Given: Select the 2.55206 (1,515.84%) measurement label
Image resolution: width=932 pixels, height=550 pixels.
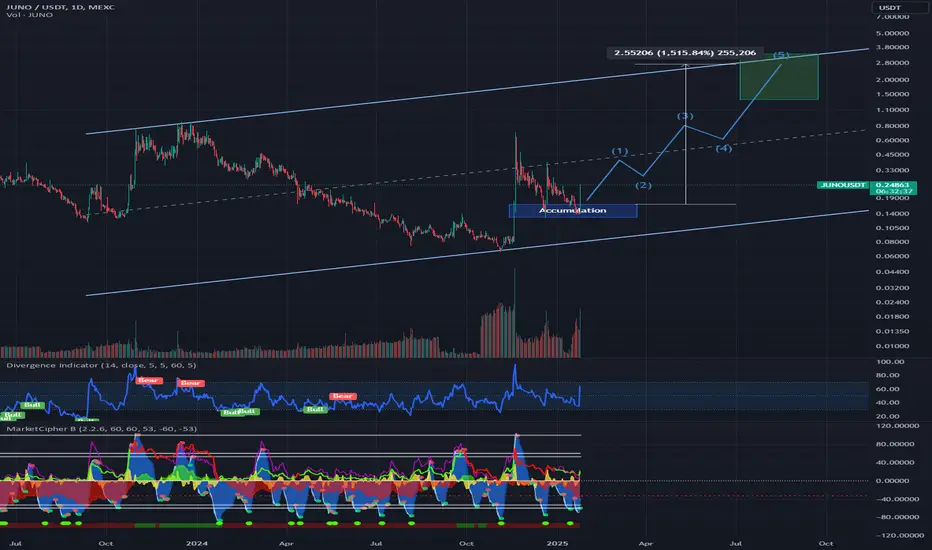Looking at the screenshot, I should click(685, 53).
